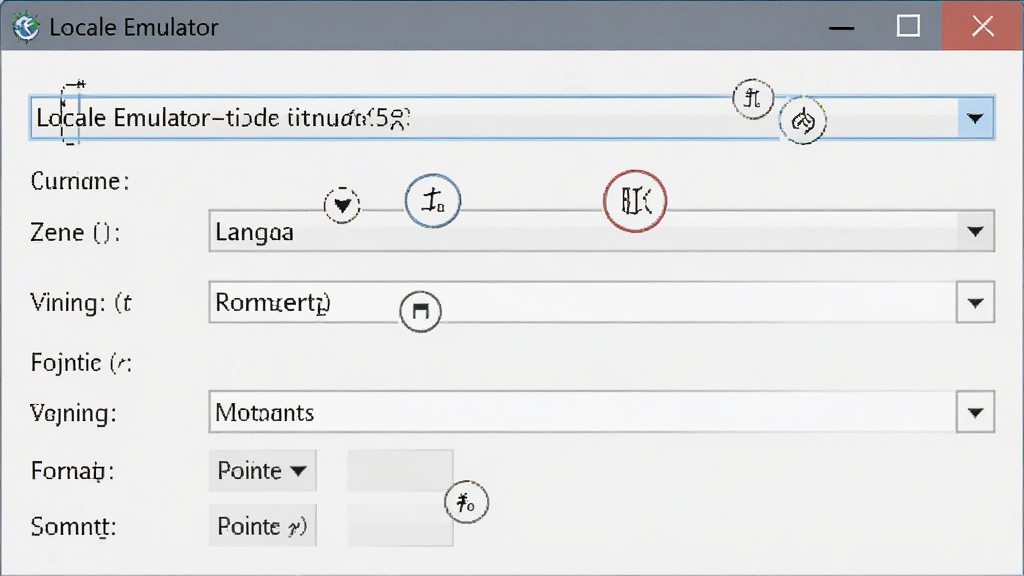Expand the Langoa dropdown arrow
1024x576 pixels.
tap(976, 231)
